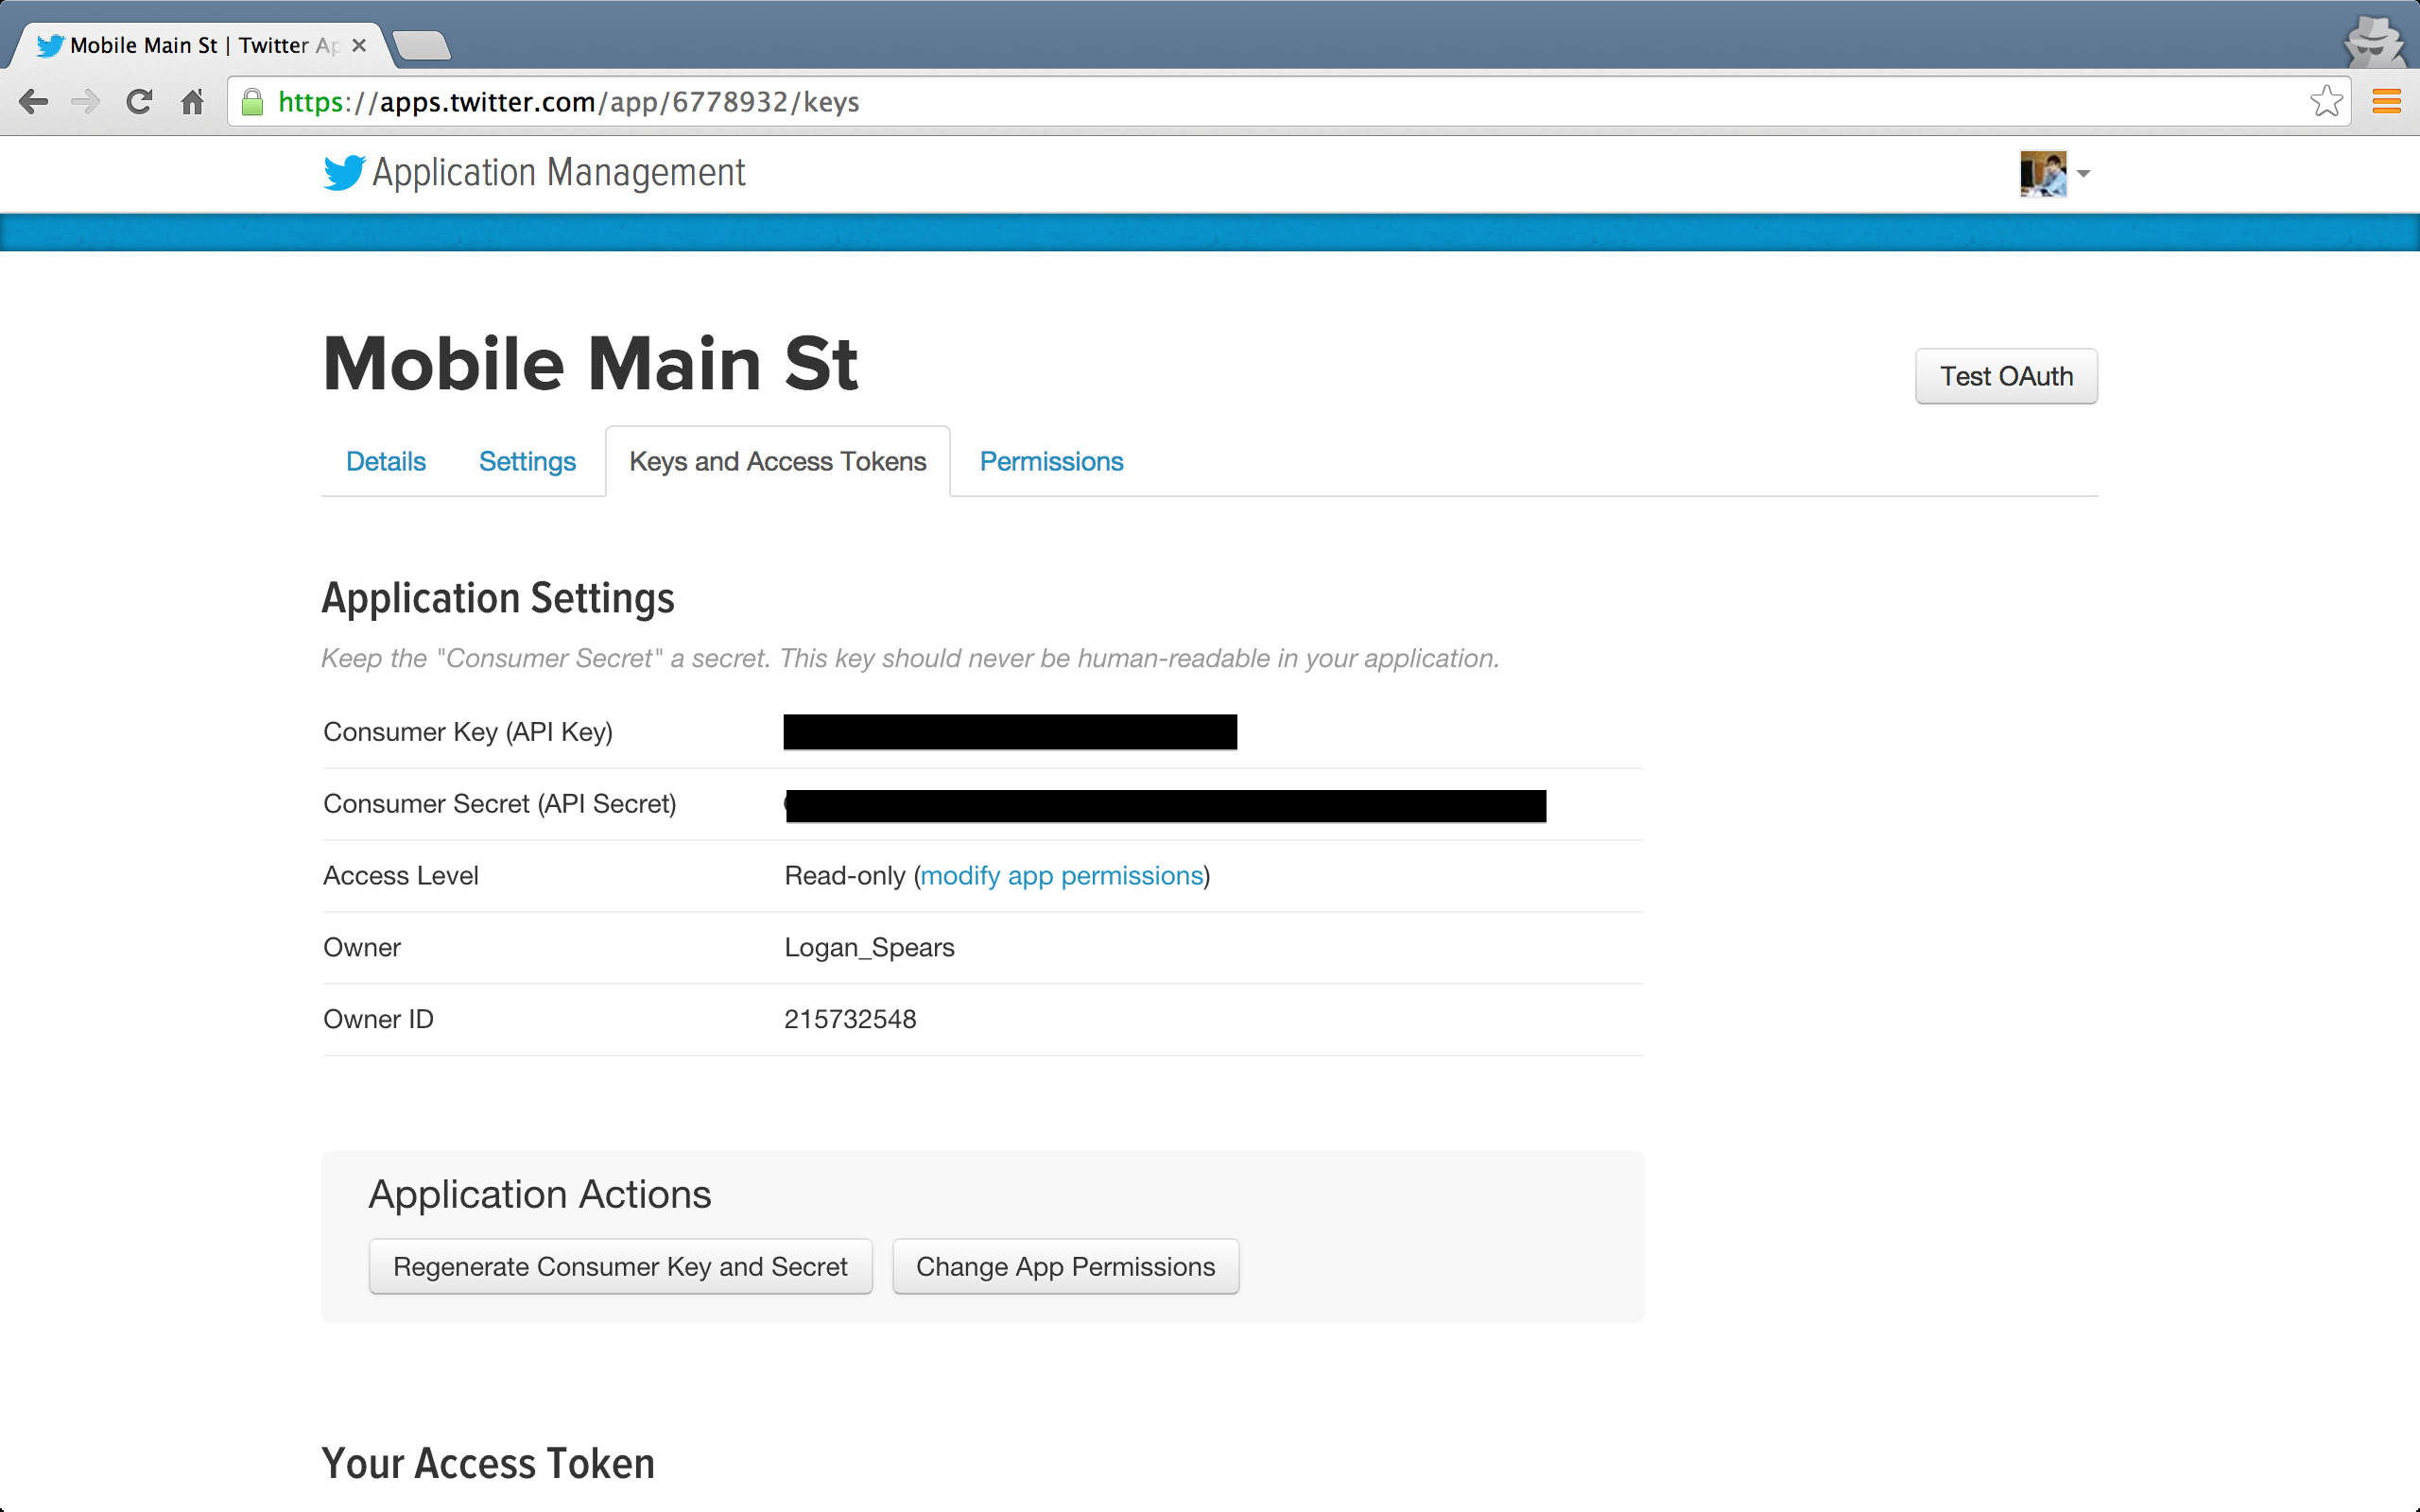Click Change App Permissions button

click(x=1065, y=1266)
